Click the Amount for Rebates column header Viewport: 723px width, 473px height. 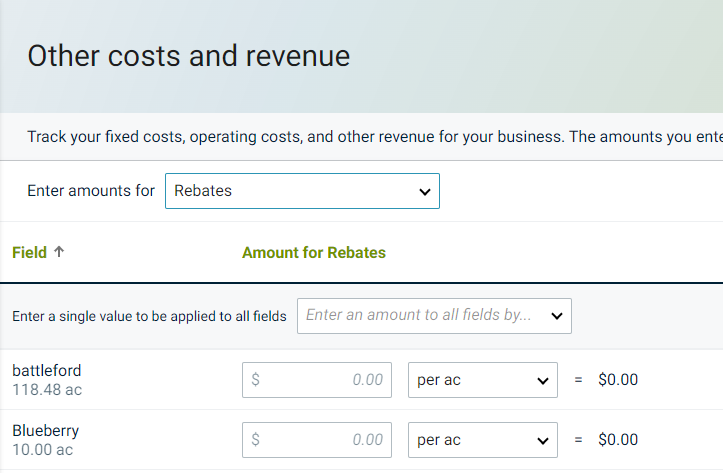[313, 252]
